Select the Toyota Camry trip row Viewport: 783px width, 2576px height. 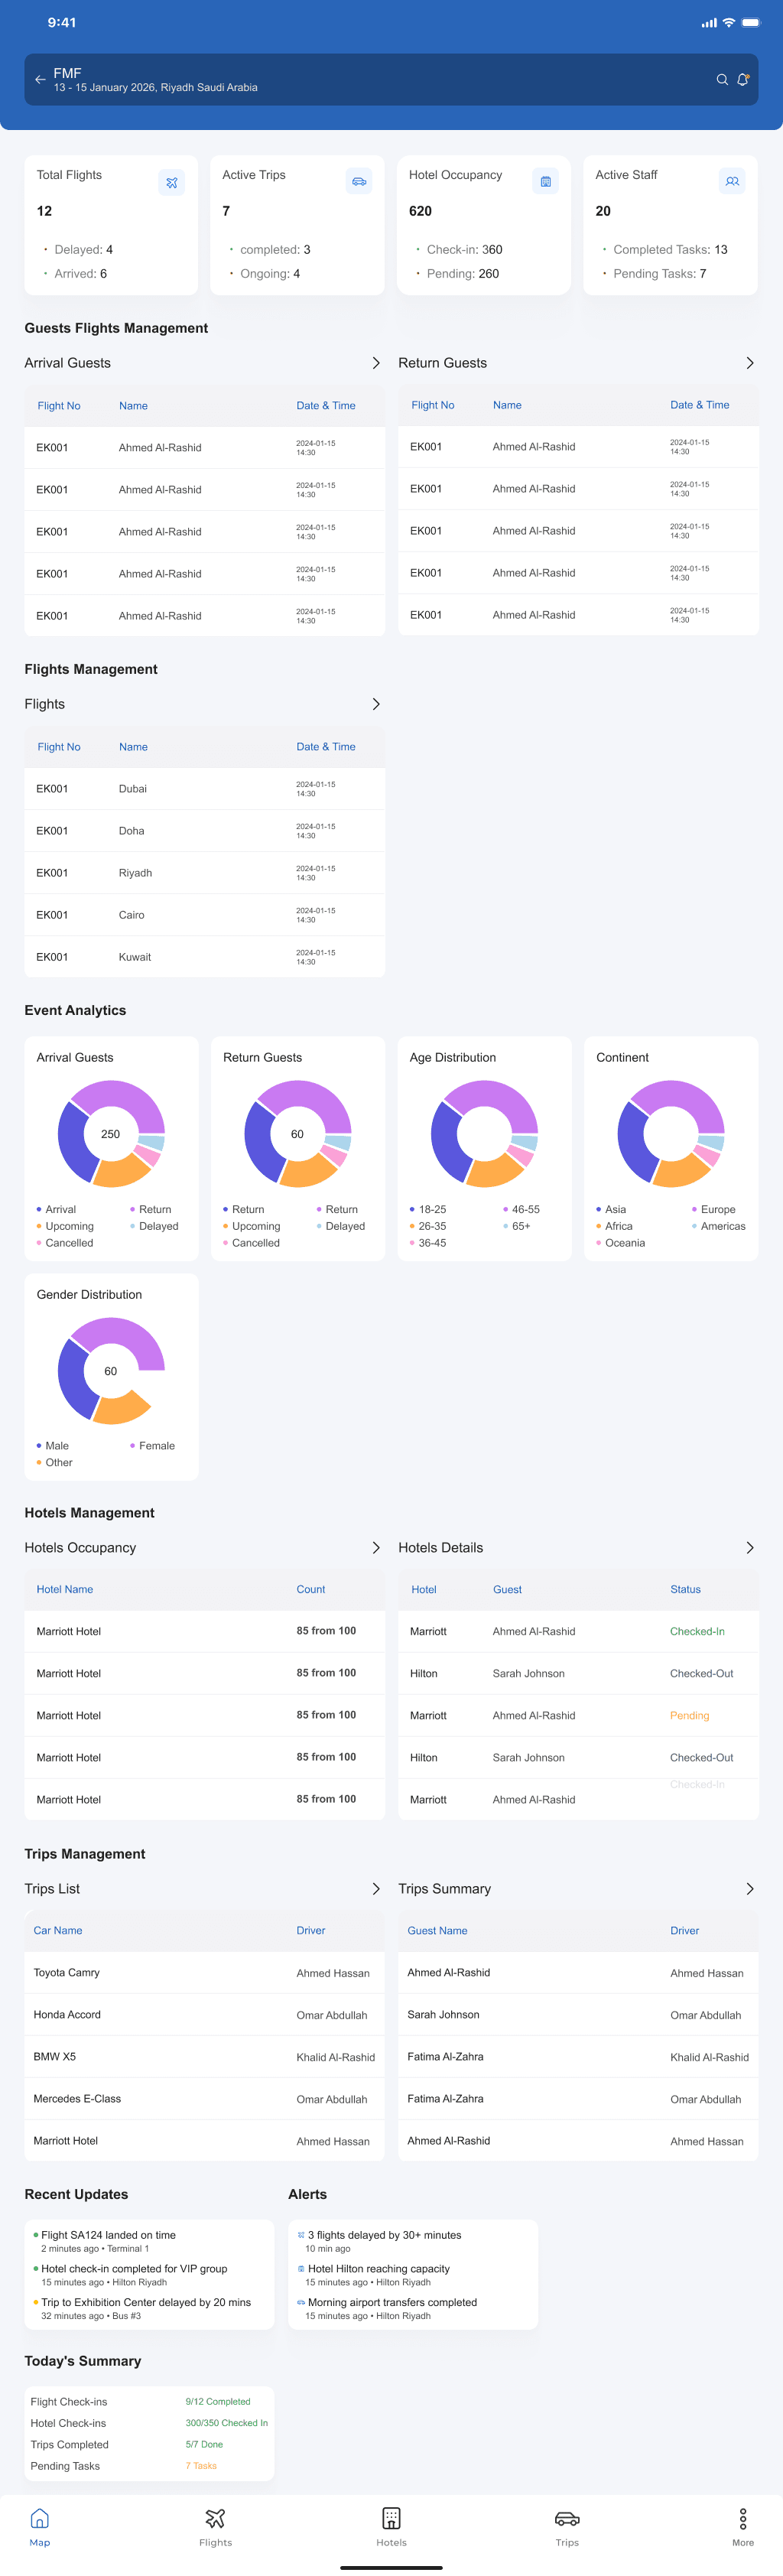(204, 1972)
